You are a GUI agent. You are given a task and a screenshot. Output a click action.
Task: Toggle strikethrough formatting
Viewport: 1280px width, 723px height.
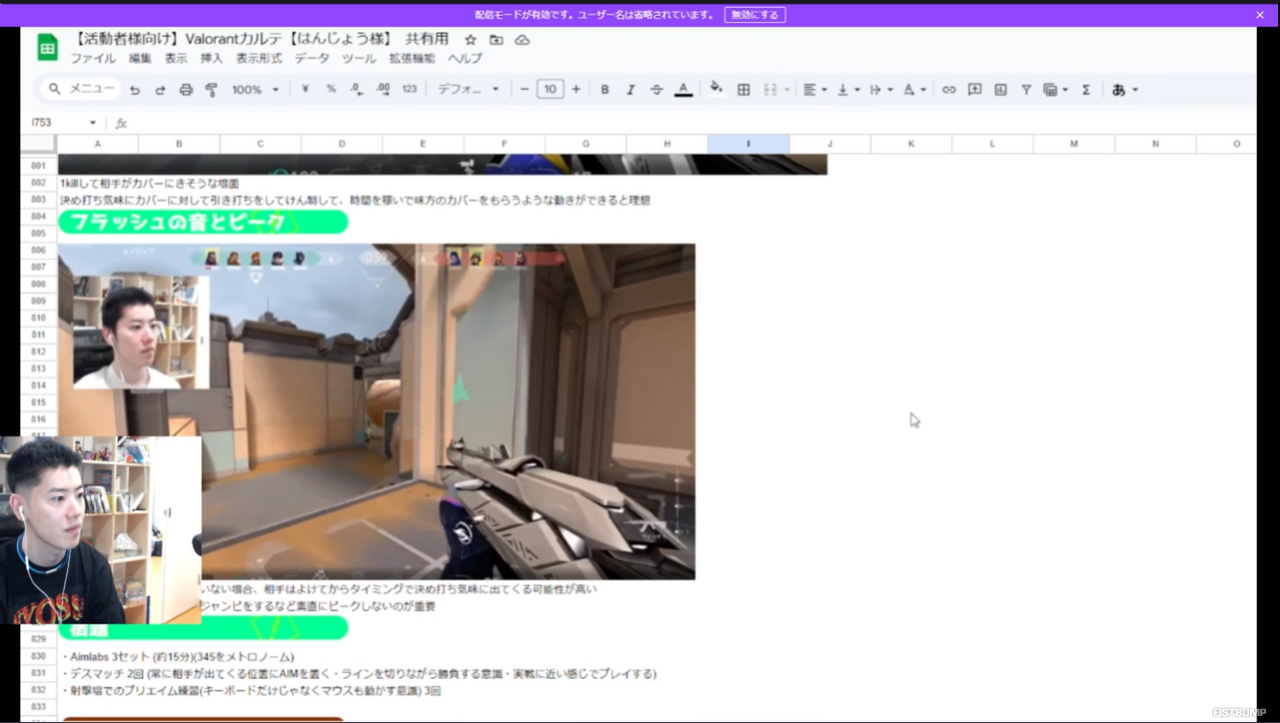pyautogui.click(x=657, y=89)
